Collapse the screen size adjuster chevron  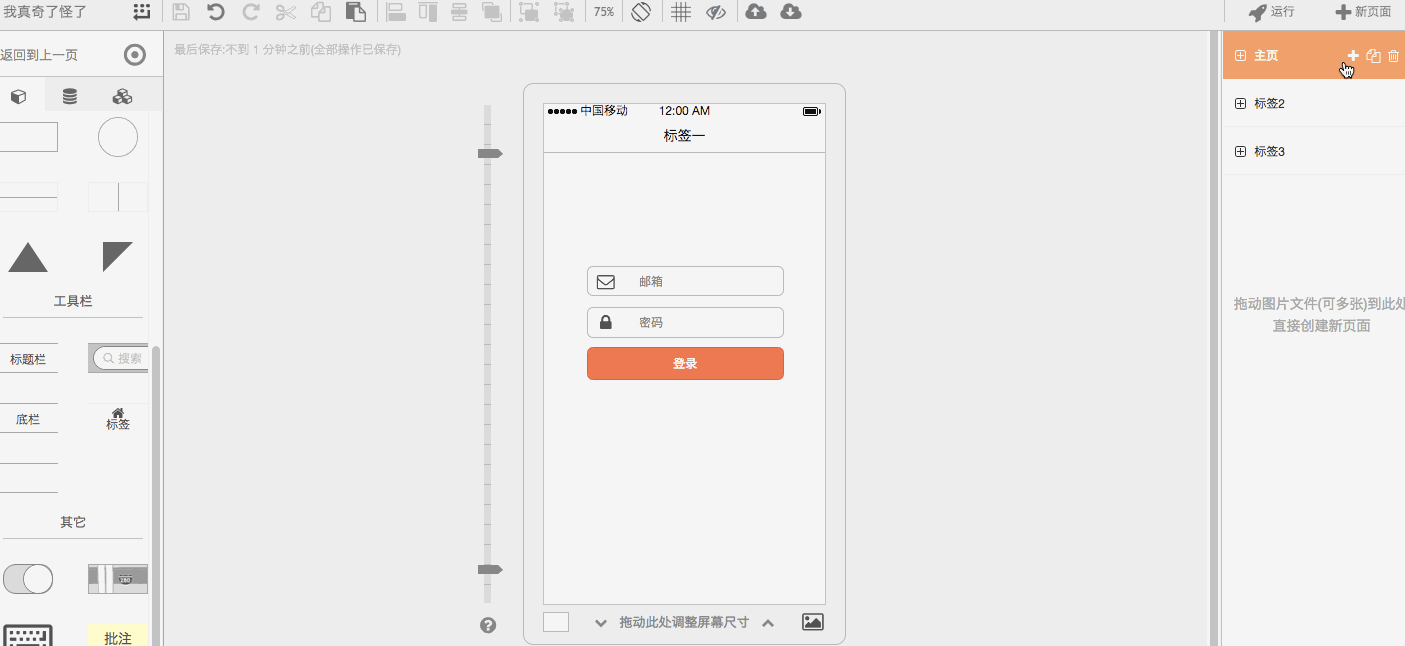point(768,622)
